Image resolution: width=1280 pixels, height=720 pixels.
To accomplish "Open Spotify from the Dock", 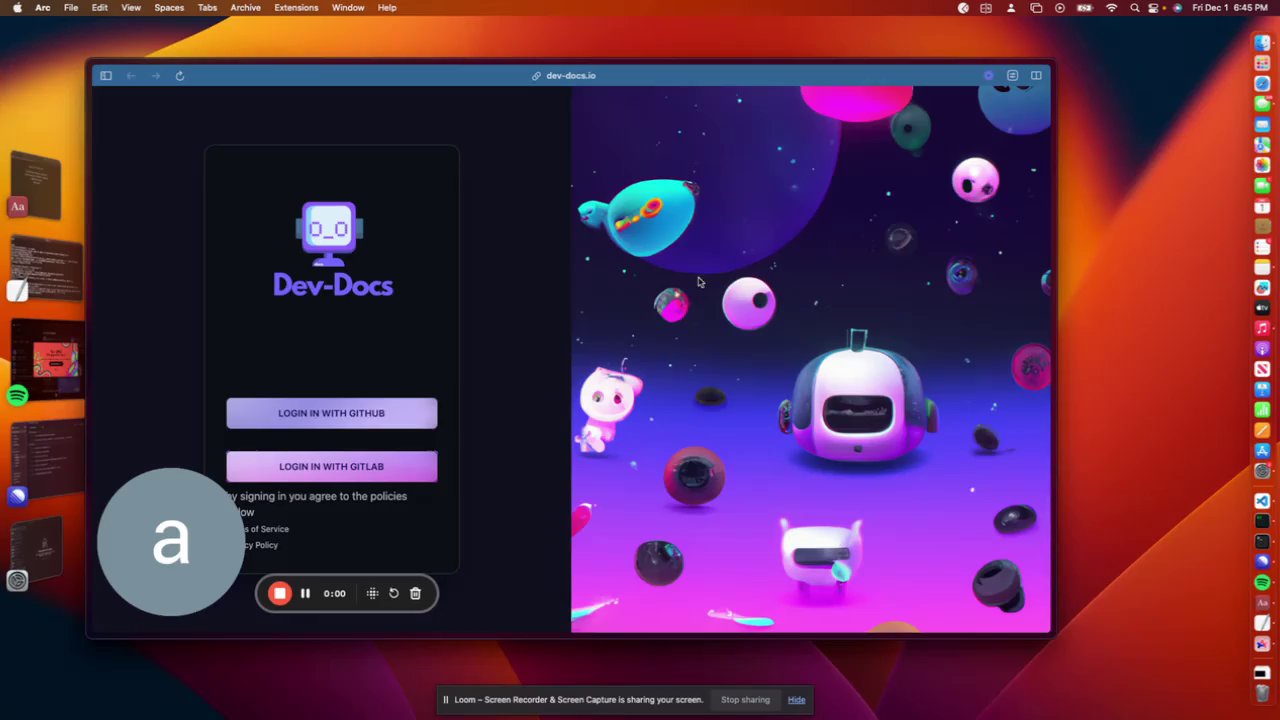I will [1262, 582].
